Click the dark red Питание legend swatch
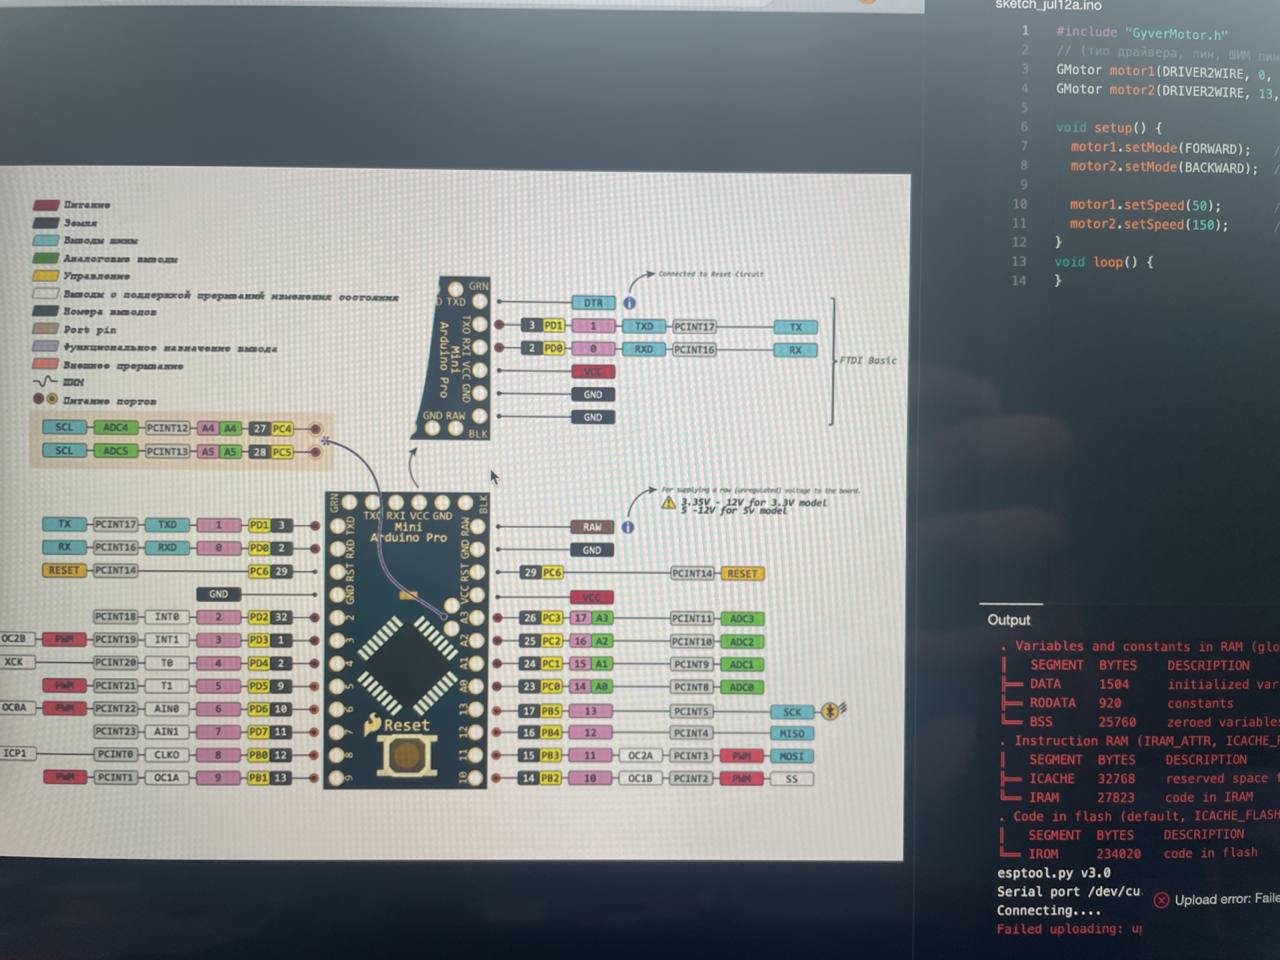Viewport: 1280px width, 960px height. coord(46,205)
